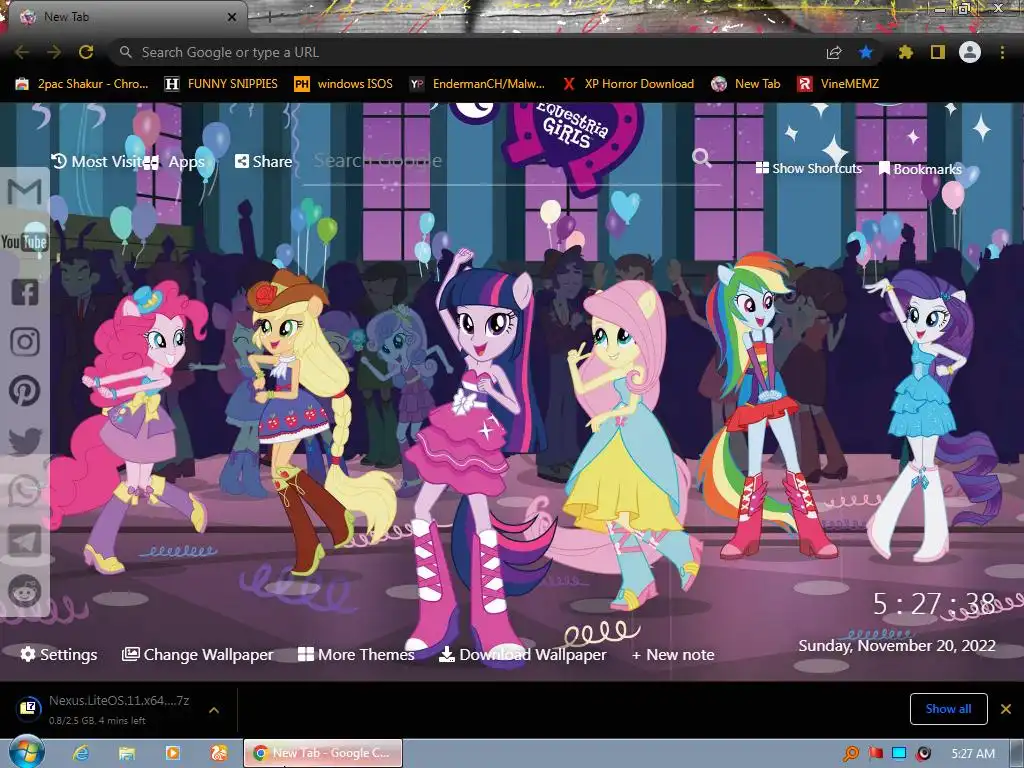This screenshot has height=768, width=1024.
Task: Open Windows Explorer from taskbar
Action: coord(127,753)
